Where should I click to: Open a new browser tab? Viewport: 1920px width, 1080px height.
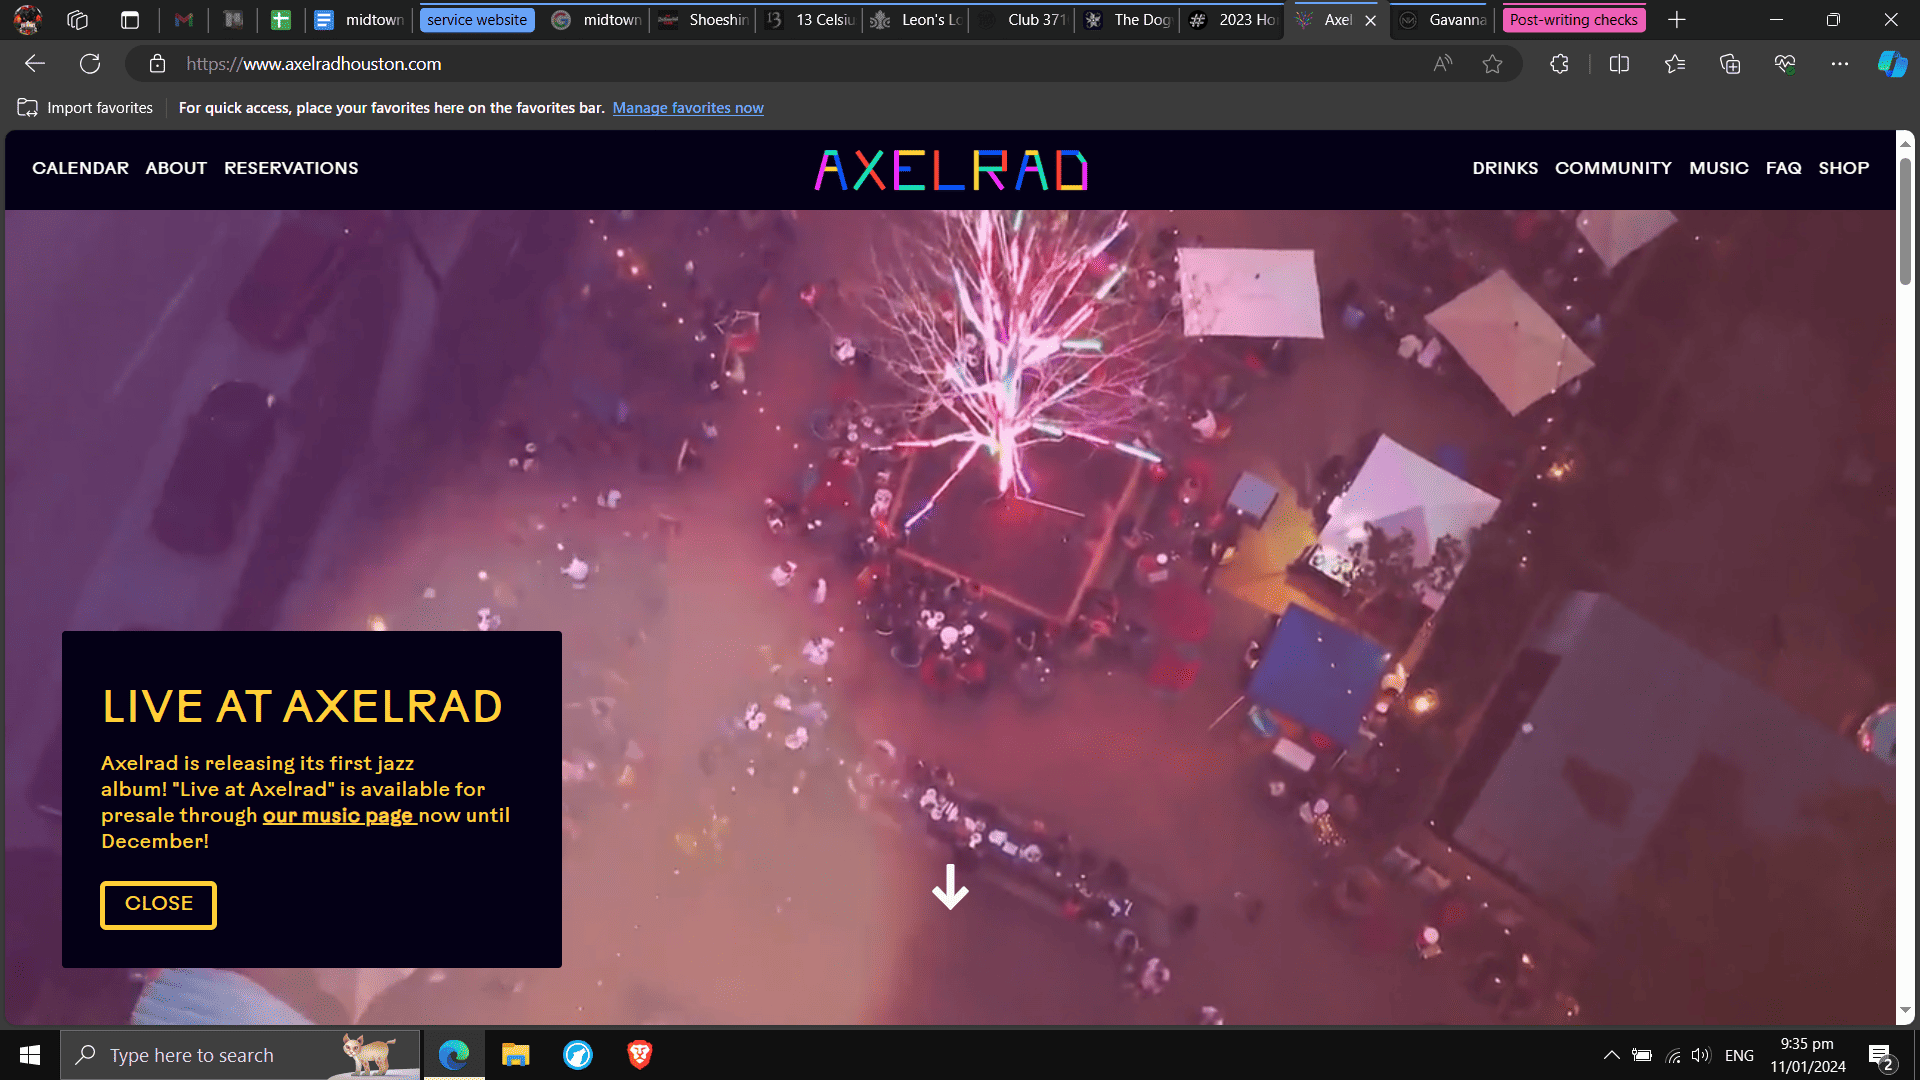1677,19
